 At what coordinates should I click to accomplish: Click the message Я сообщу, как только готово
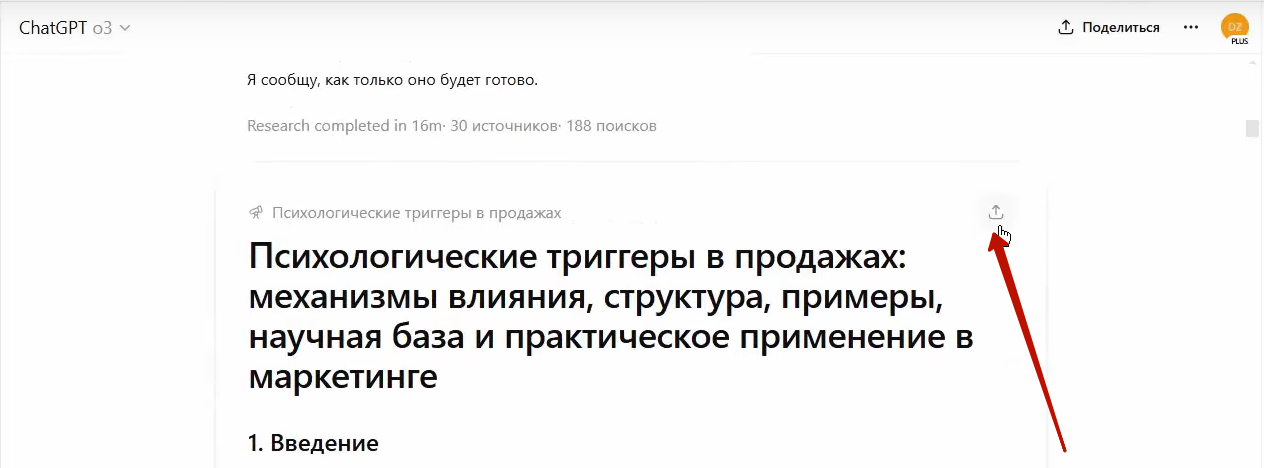(x=392, y=80)
